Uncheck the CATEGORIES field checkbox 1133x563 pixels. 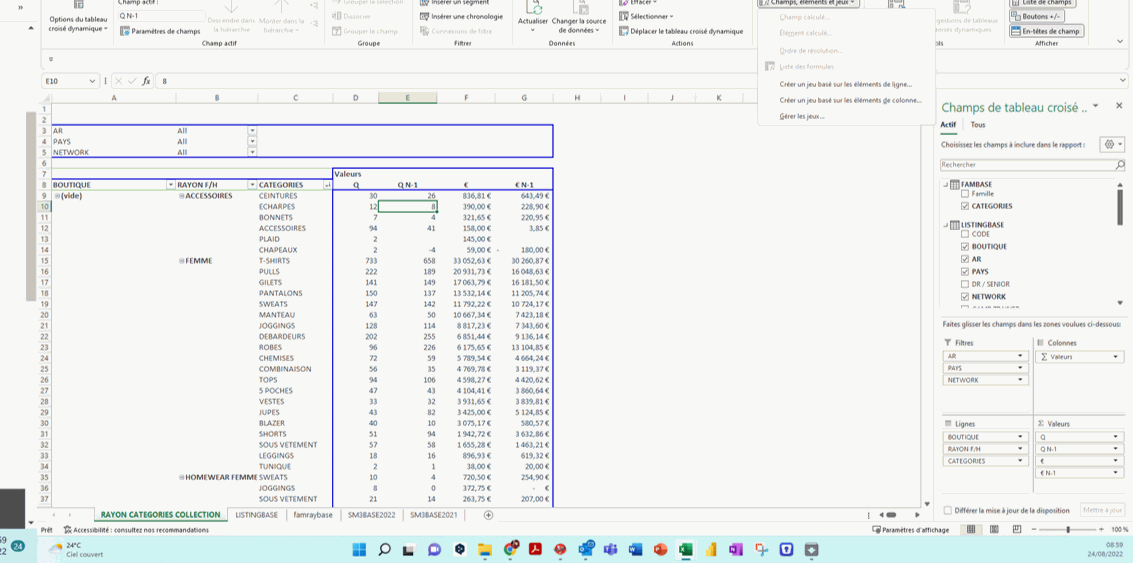pyautogui.click(x=965, y=206)
